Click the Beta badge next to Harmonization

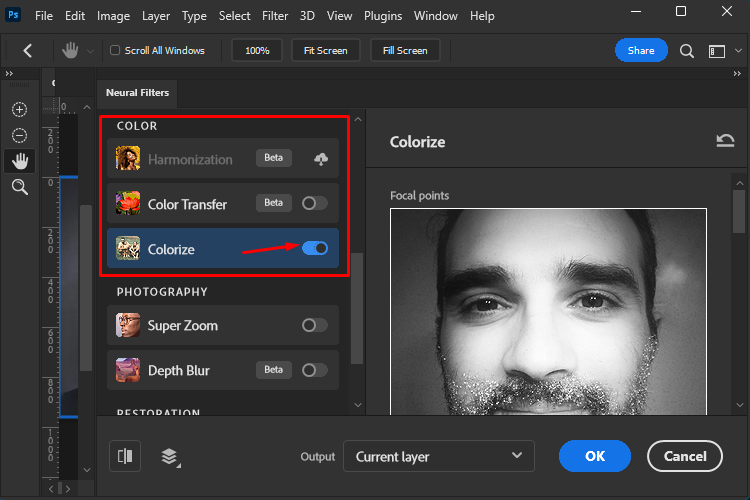[274, 158]
